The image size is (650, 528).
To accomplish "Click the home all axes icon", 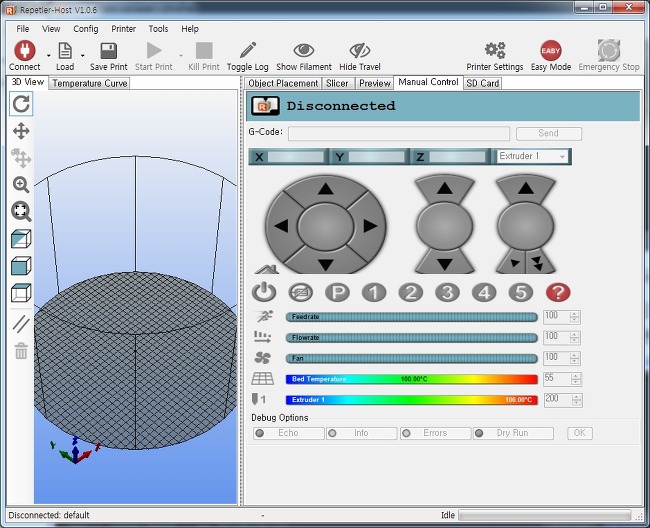I will 267,269.
